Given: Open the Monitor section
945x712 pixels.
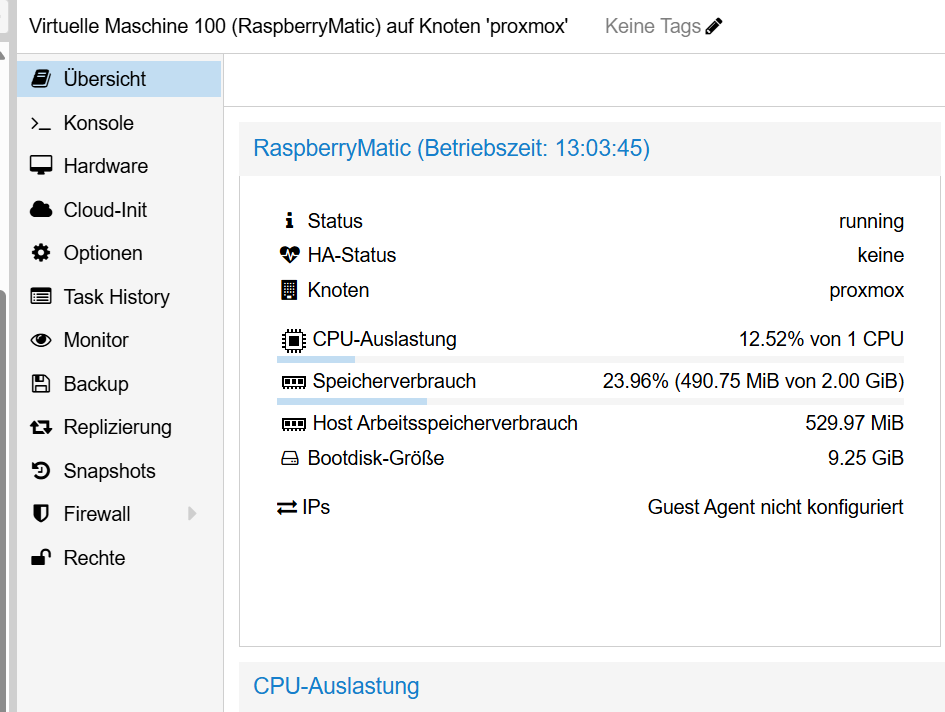Looking at the screenshot, I should coord(119,340).
